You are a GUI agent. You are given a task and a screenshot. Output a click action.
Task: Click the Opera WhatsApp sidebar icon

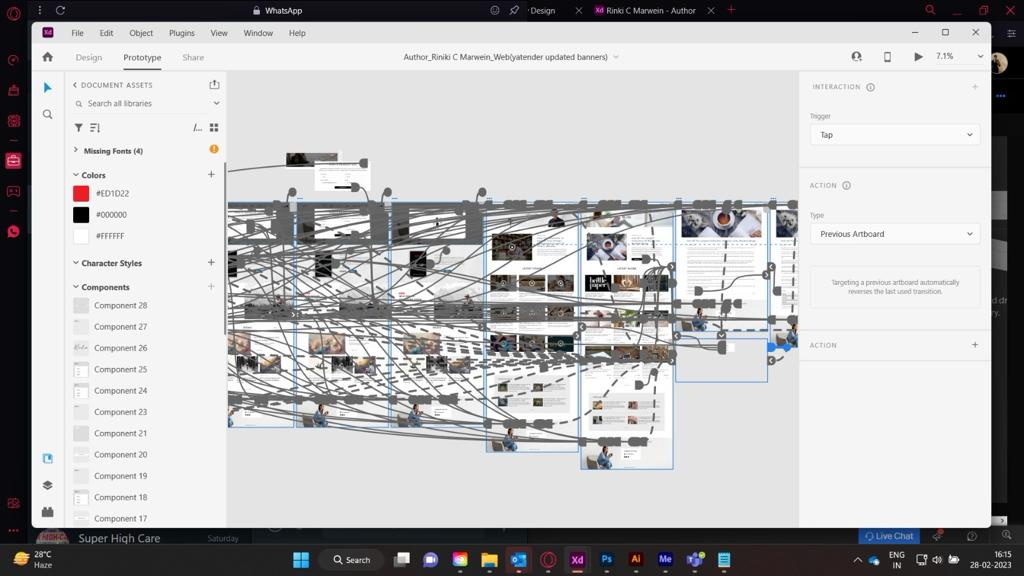13,232
